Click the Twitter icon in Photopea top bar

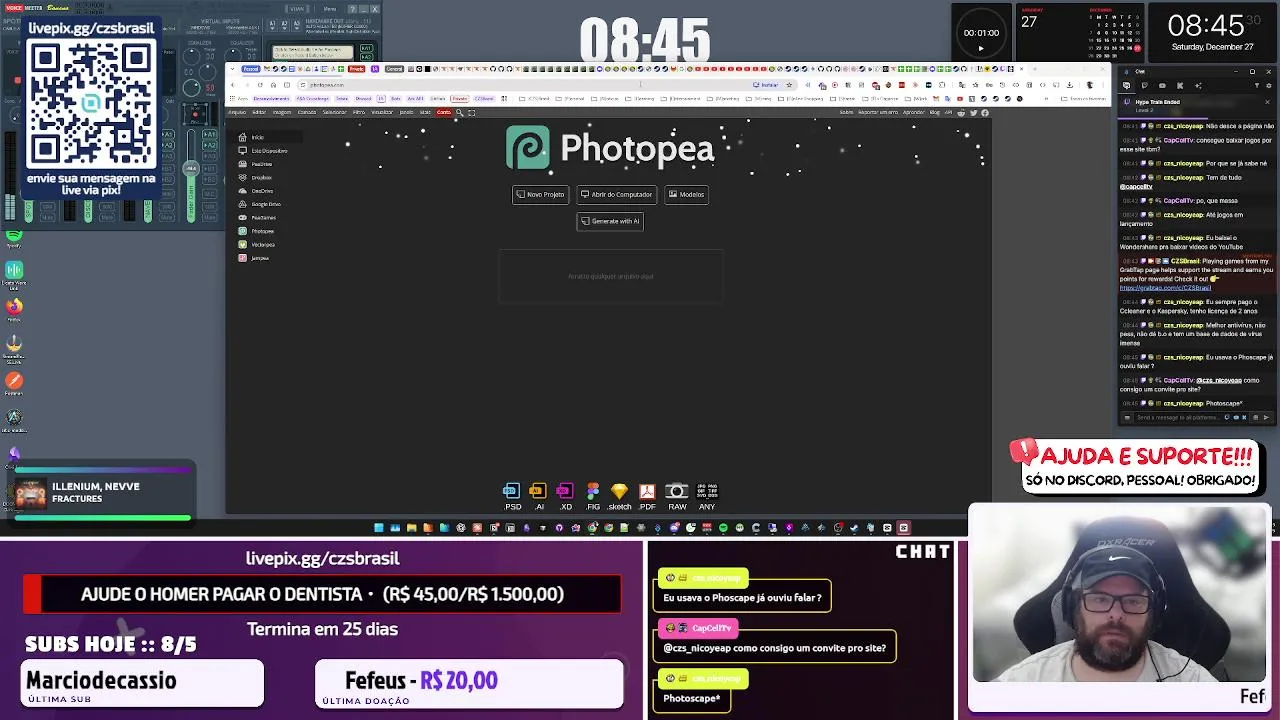coord(973,113)
